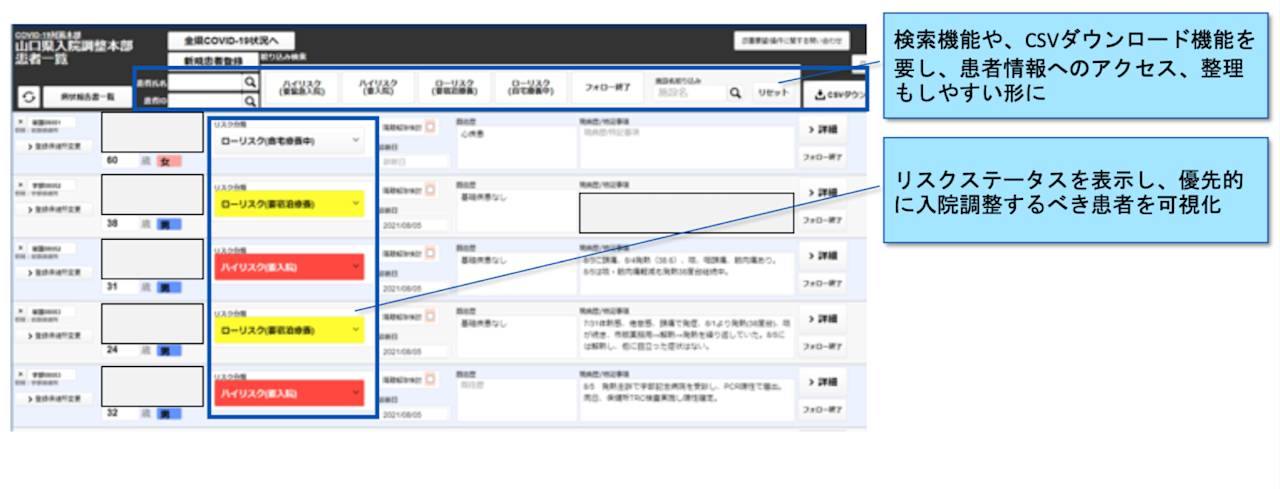Click the x icon on the age-24 patient row
The image size is (1280, 489).
(x=21, y=311)
